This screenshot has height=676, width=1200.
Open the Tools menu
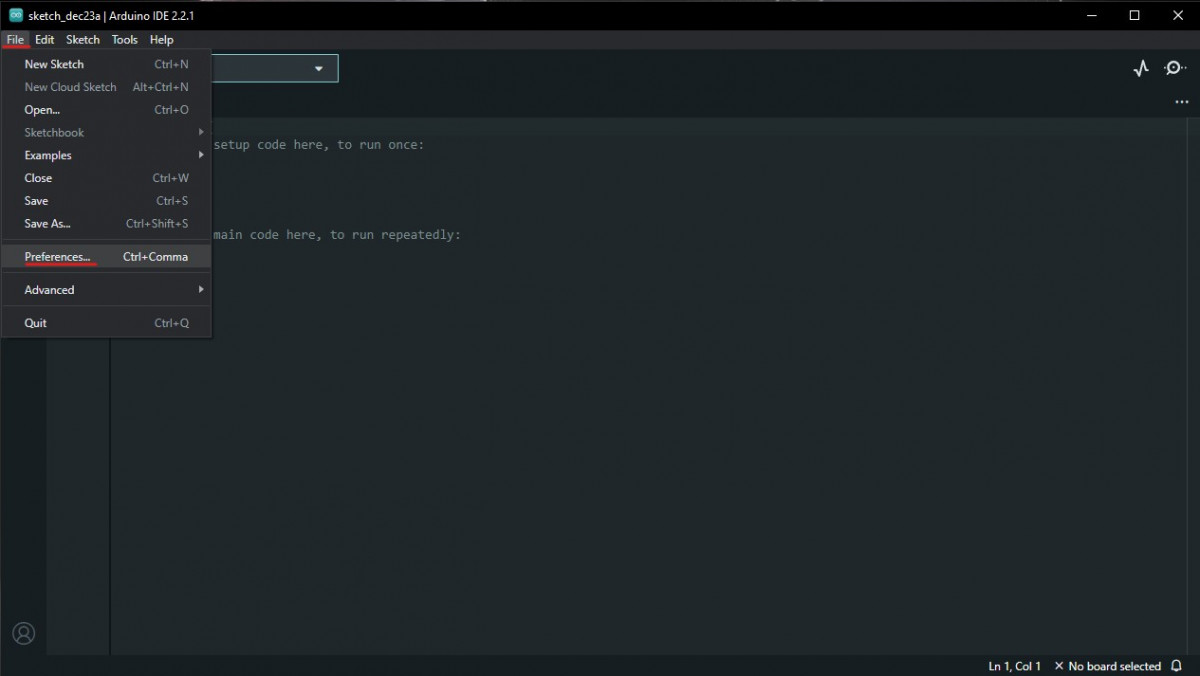click(125, 40)
